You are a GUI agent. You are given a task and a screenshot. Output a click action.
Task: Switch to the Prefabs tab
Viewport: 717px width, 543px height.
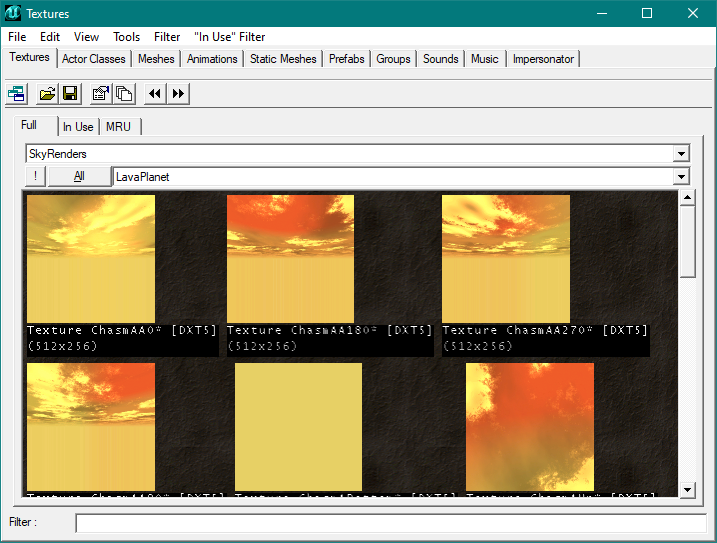347,59
